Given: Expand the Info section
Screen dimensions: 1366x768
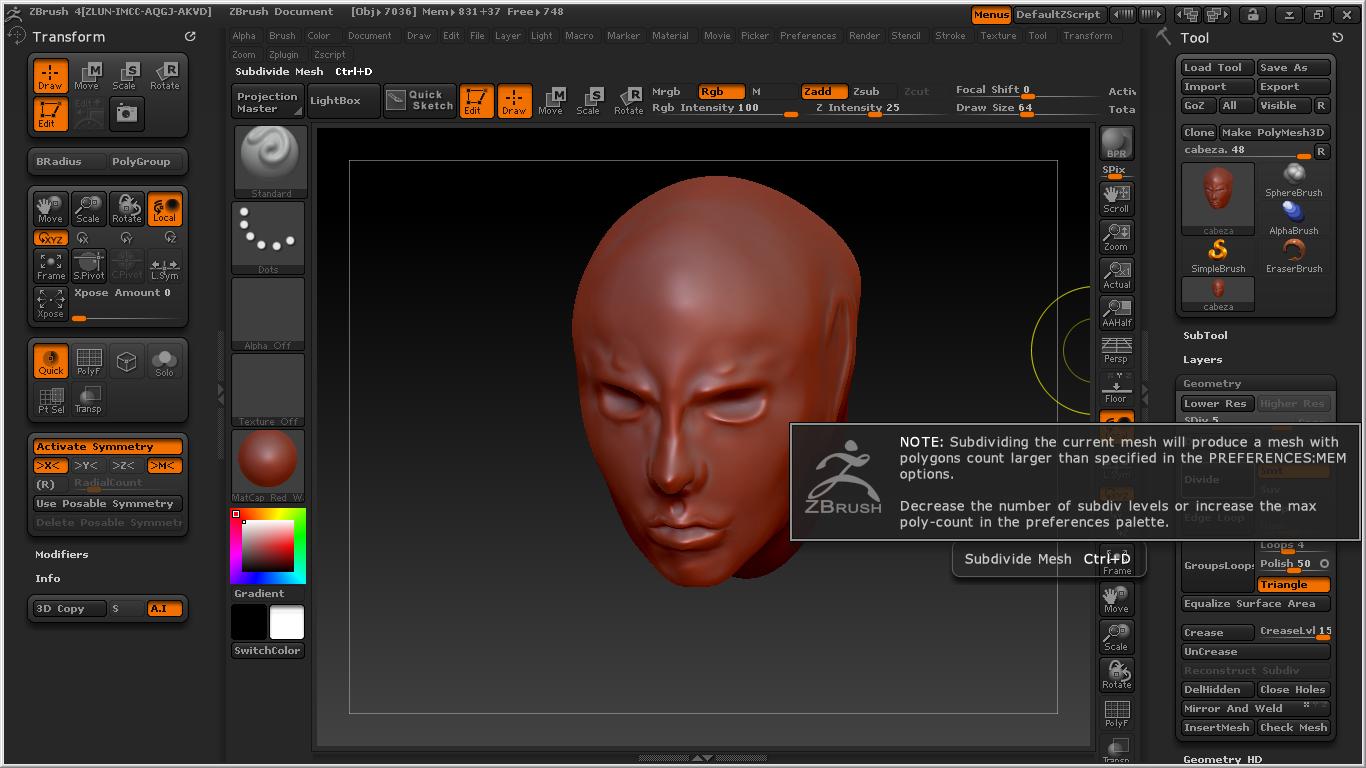Looking at the screenshot, I should point(48,579).
